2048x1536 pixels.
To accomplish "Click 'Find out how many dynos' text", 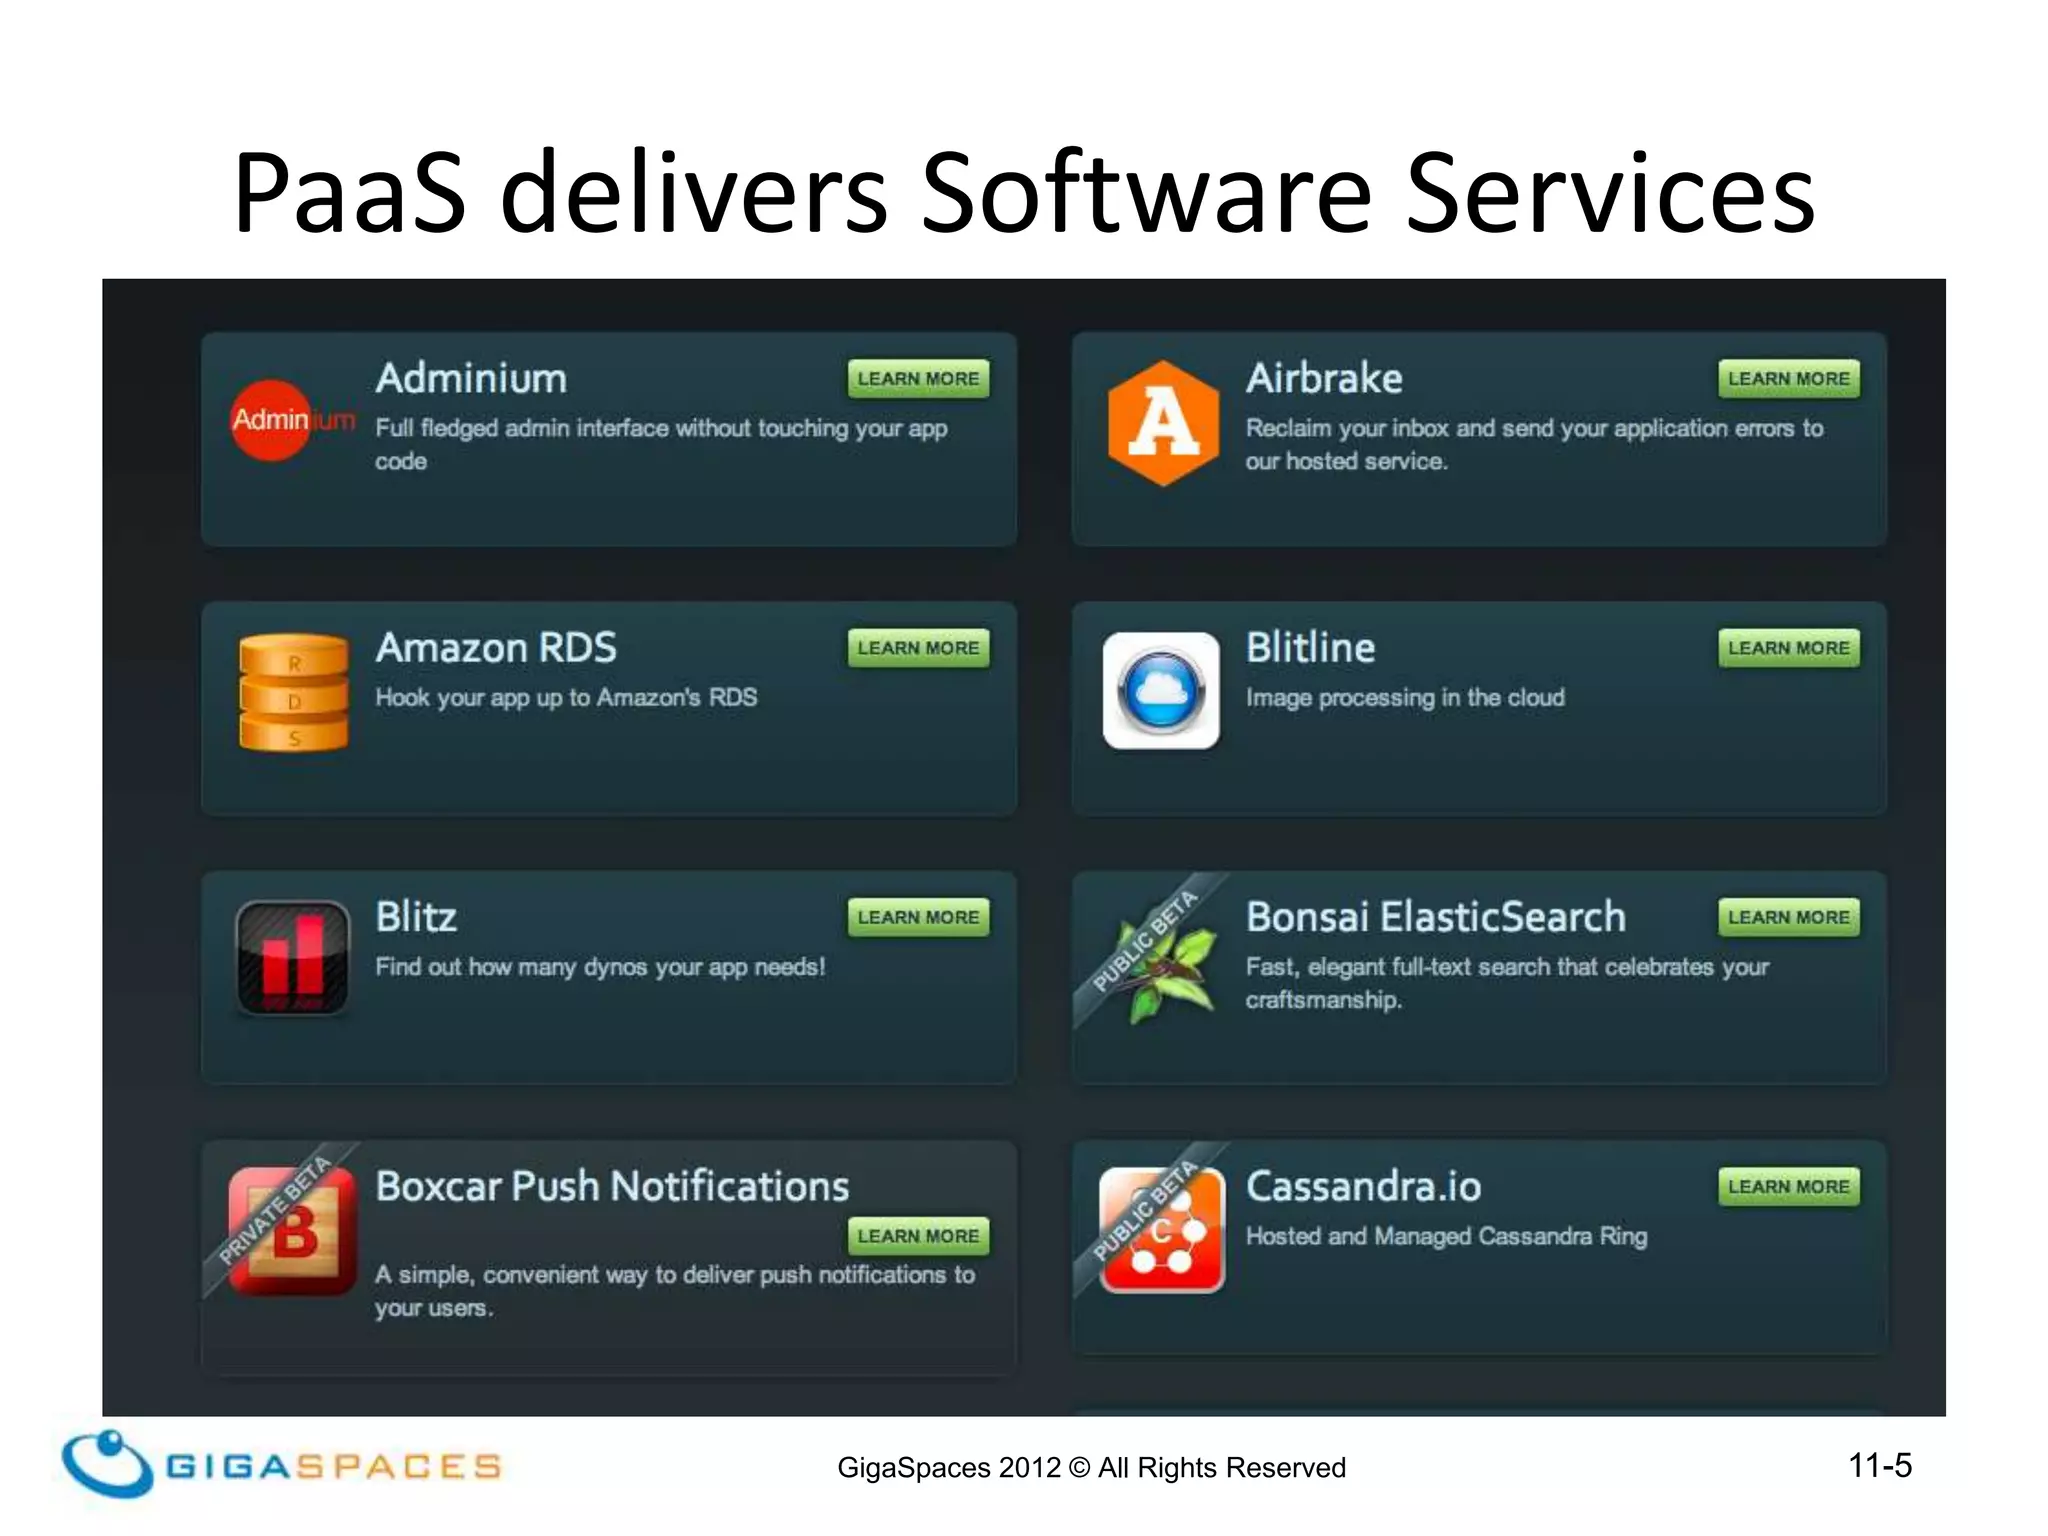I will click(x=600, y=967).
